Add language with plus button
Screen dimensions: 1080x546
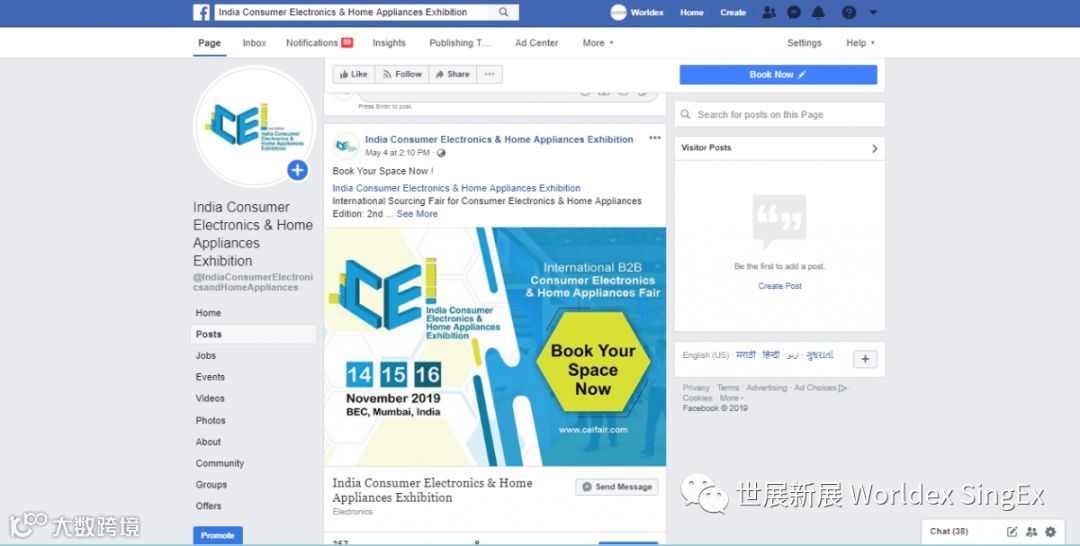865,359
